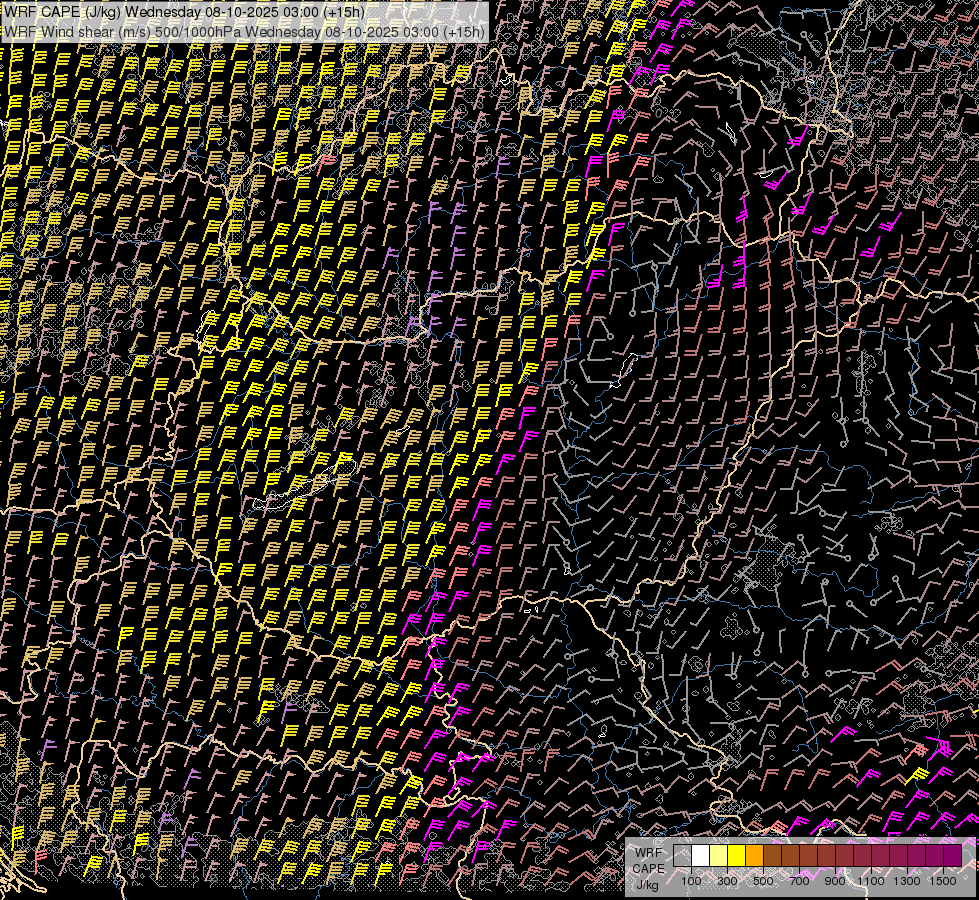This screenshot has height=900, width=979.
Task: Click the 1100 legend tick label
Action: pyautogui.click(x=871, y=880)
